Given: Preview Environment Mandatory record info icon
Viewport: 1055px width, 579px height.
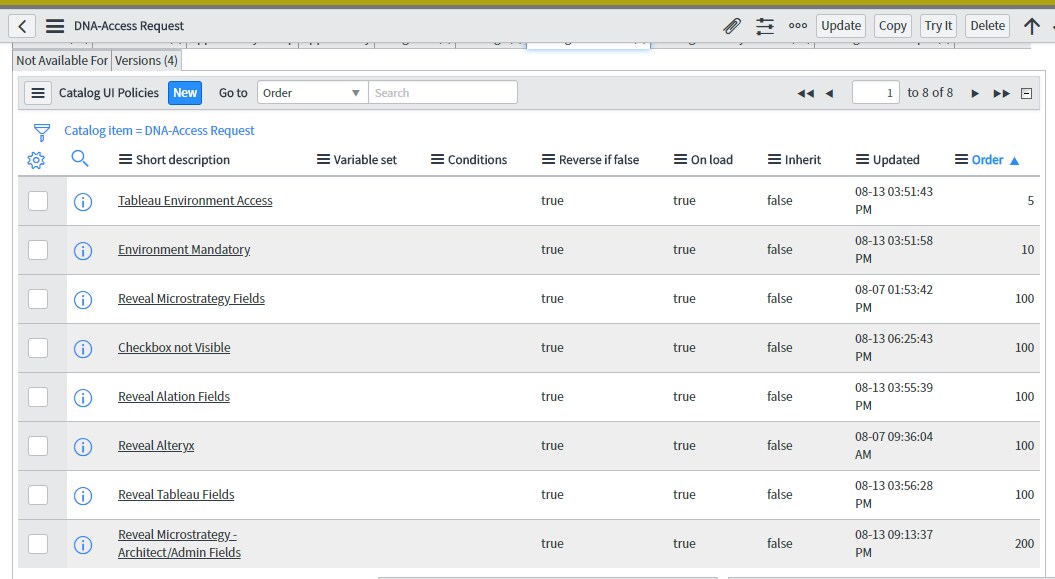Looking at the screenshot, I should pos(83,251).
